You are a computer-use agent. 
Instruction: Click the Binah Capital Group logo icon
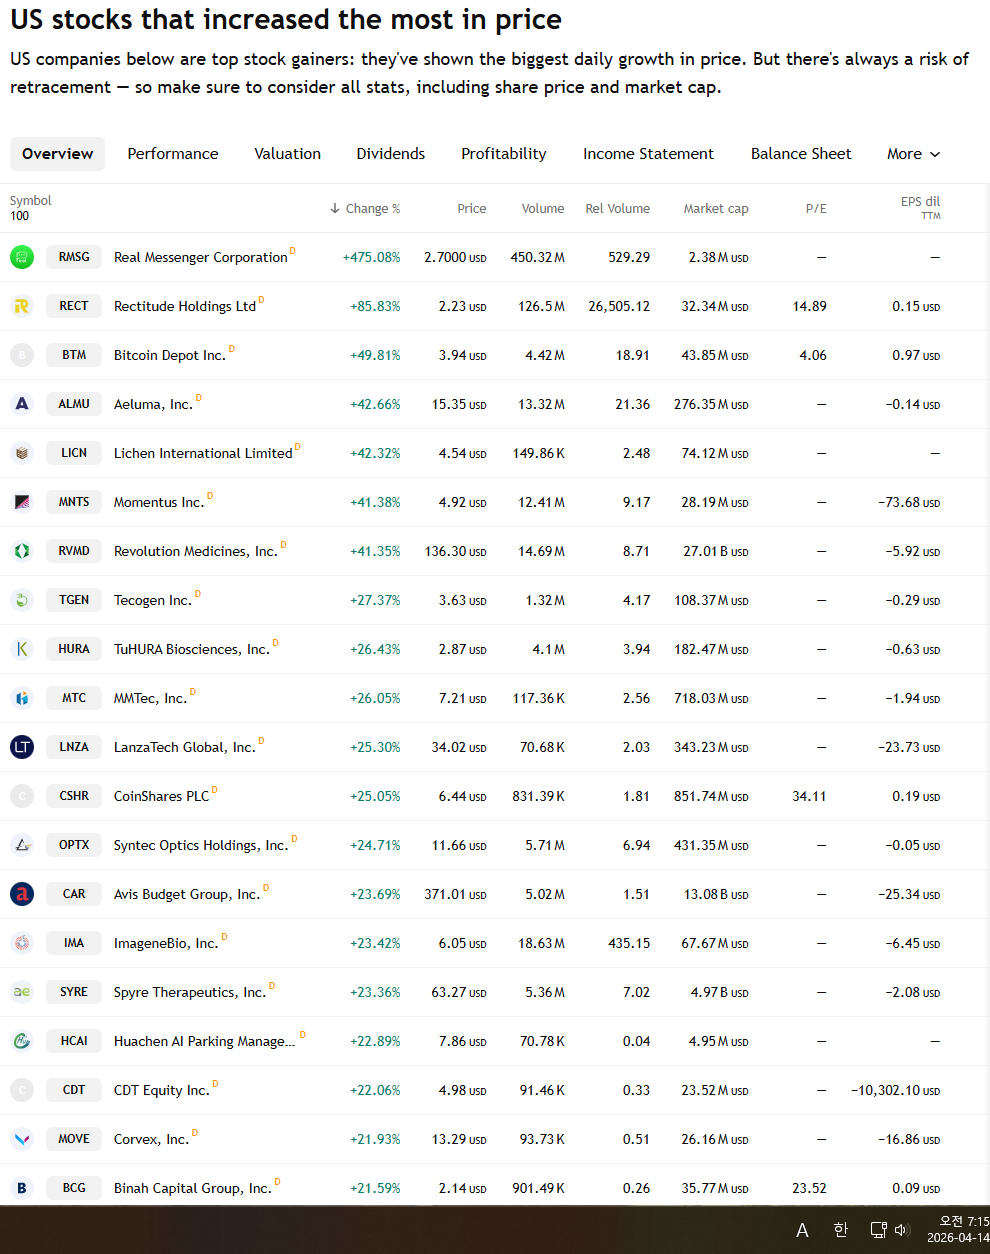pos(22,1188)
